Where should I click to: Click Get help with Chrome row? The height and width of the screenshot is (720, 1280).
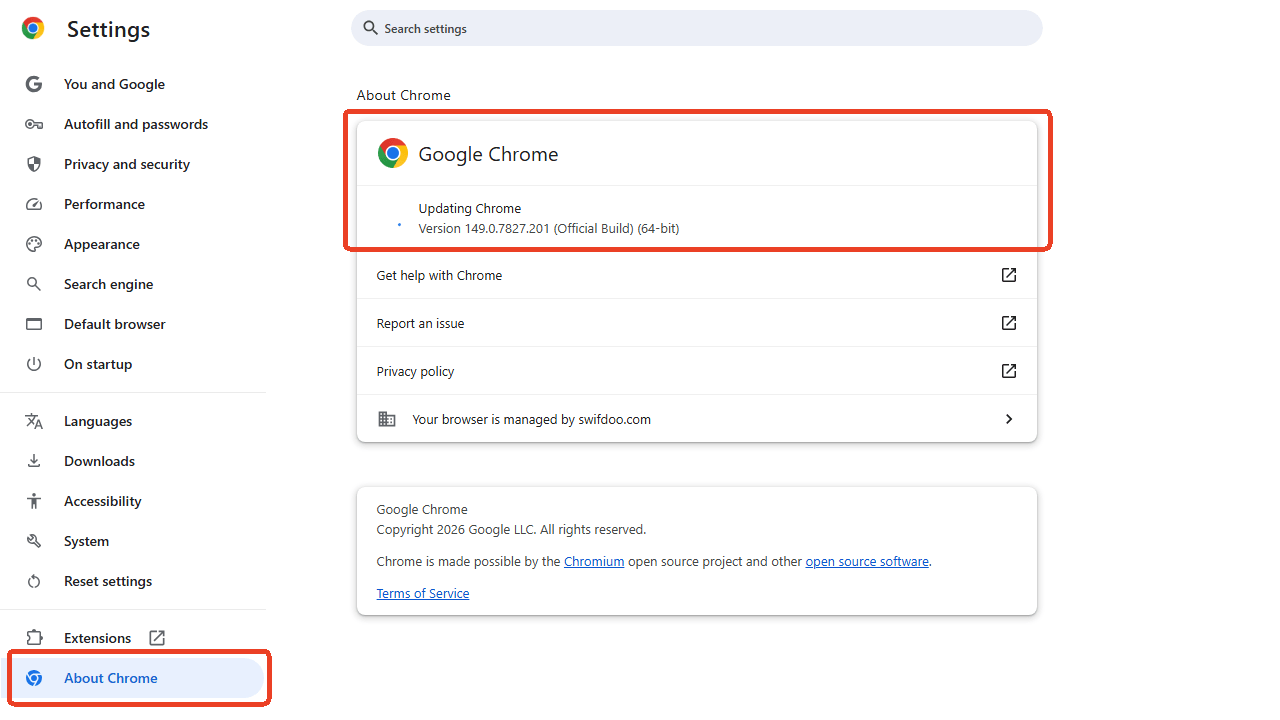[x=697, y=275]
